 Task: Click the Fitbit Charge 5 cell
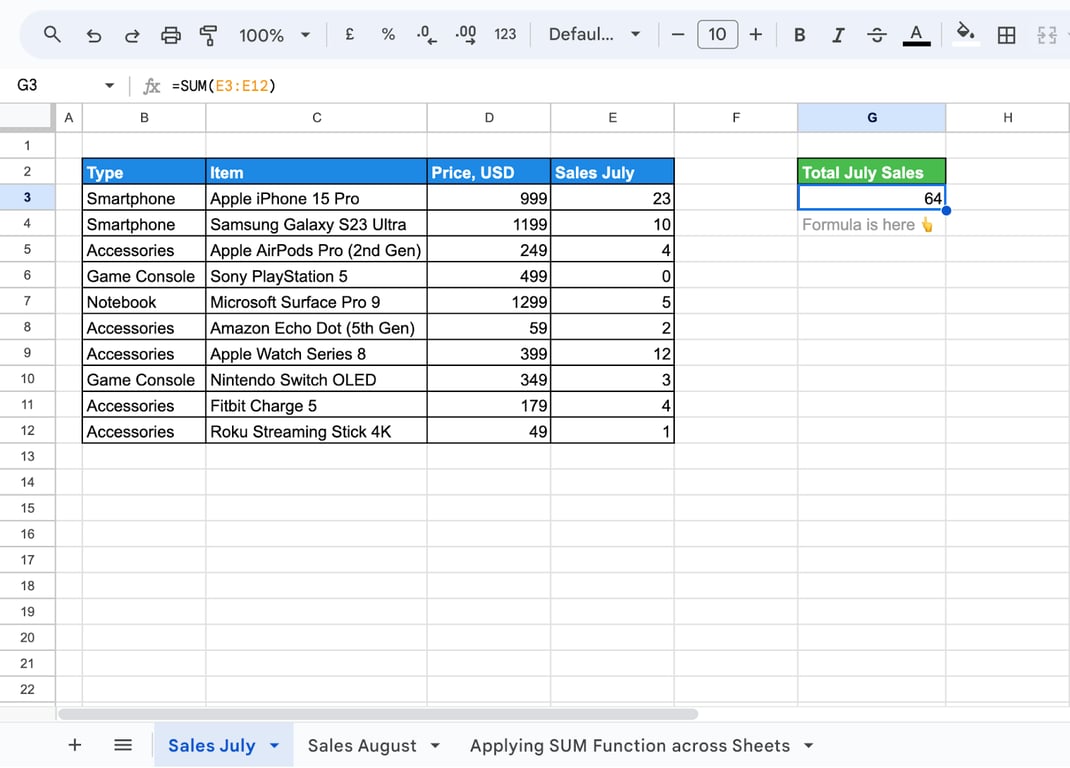tap(317, 406)
